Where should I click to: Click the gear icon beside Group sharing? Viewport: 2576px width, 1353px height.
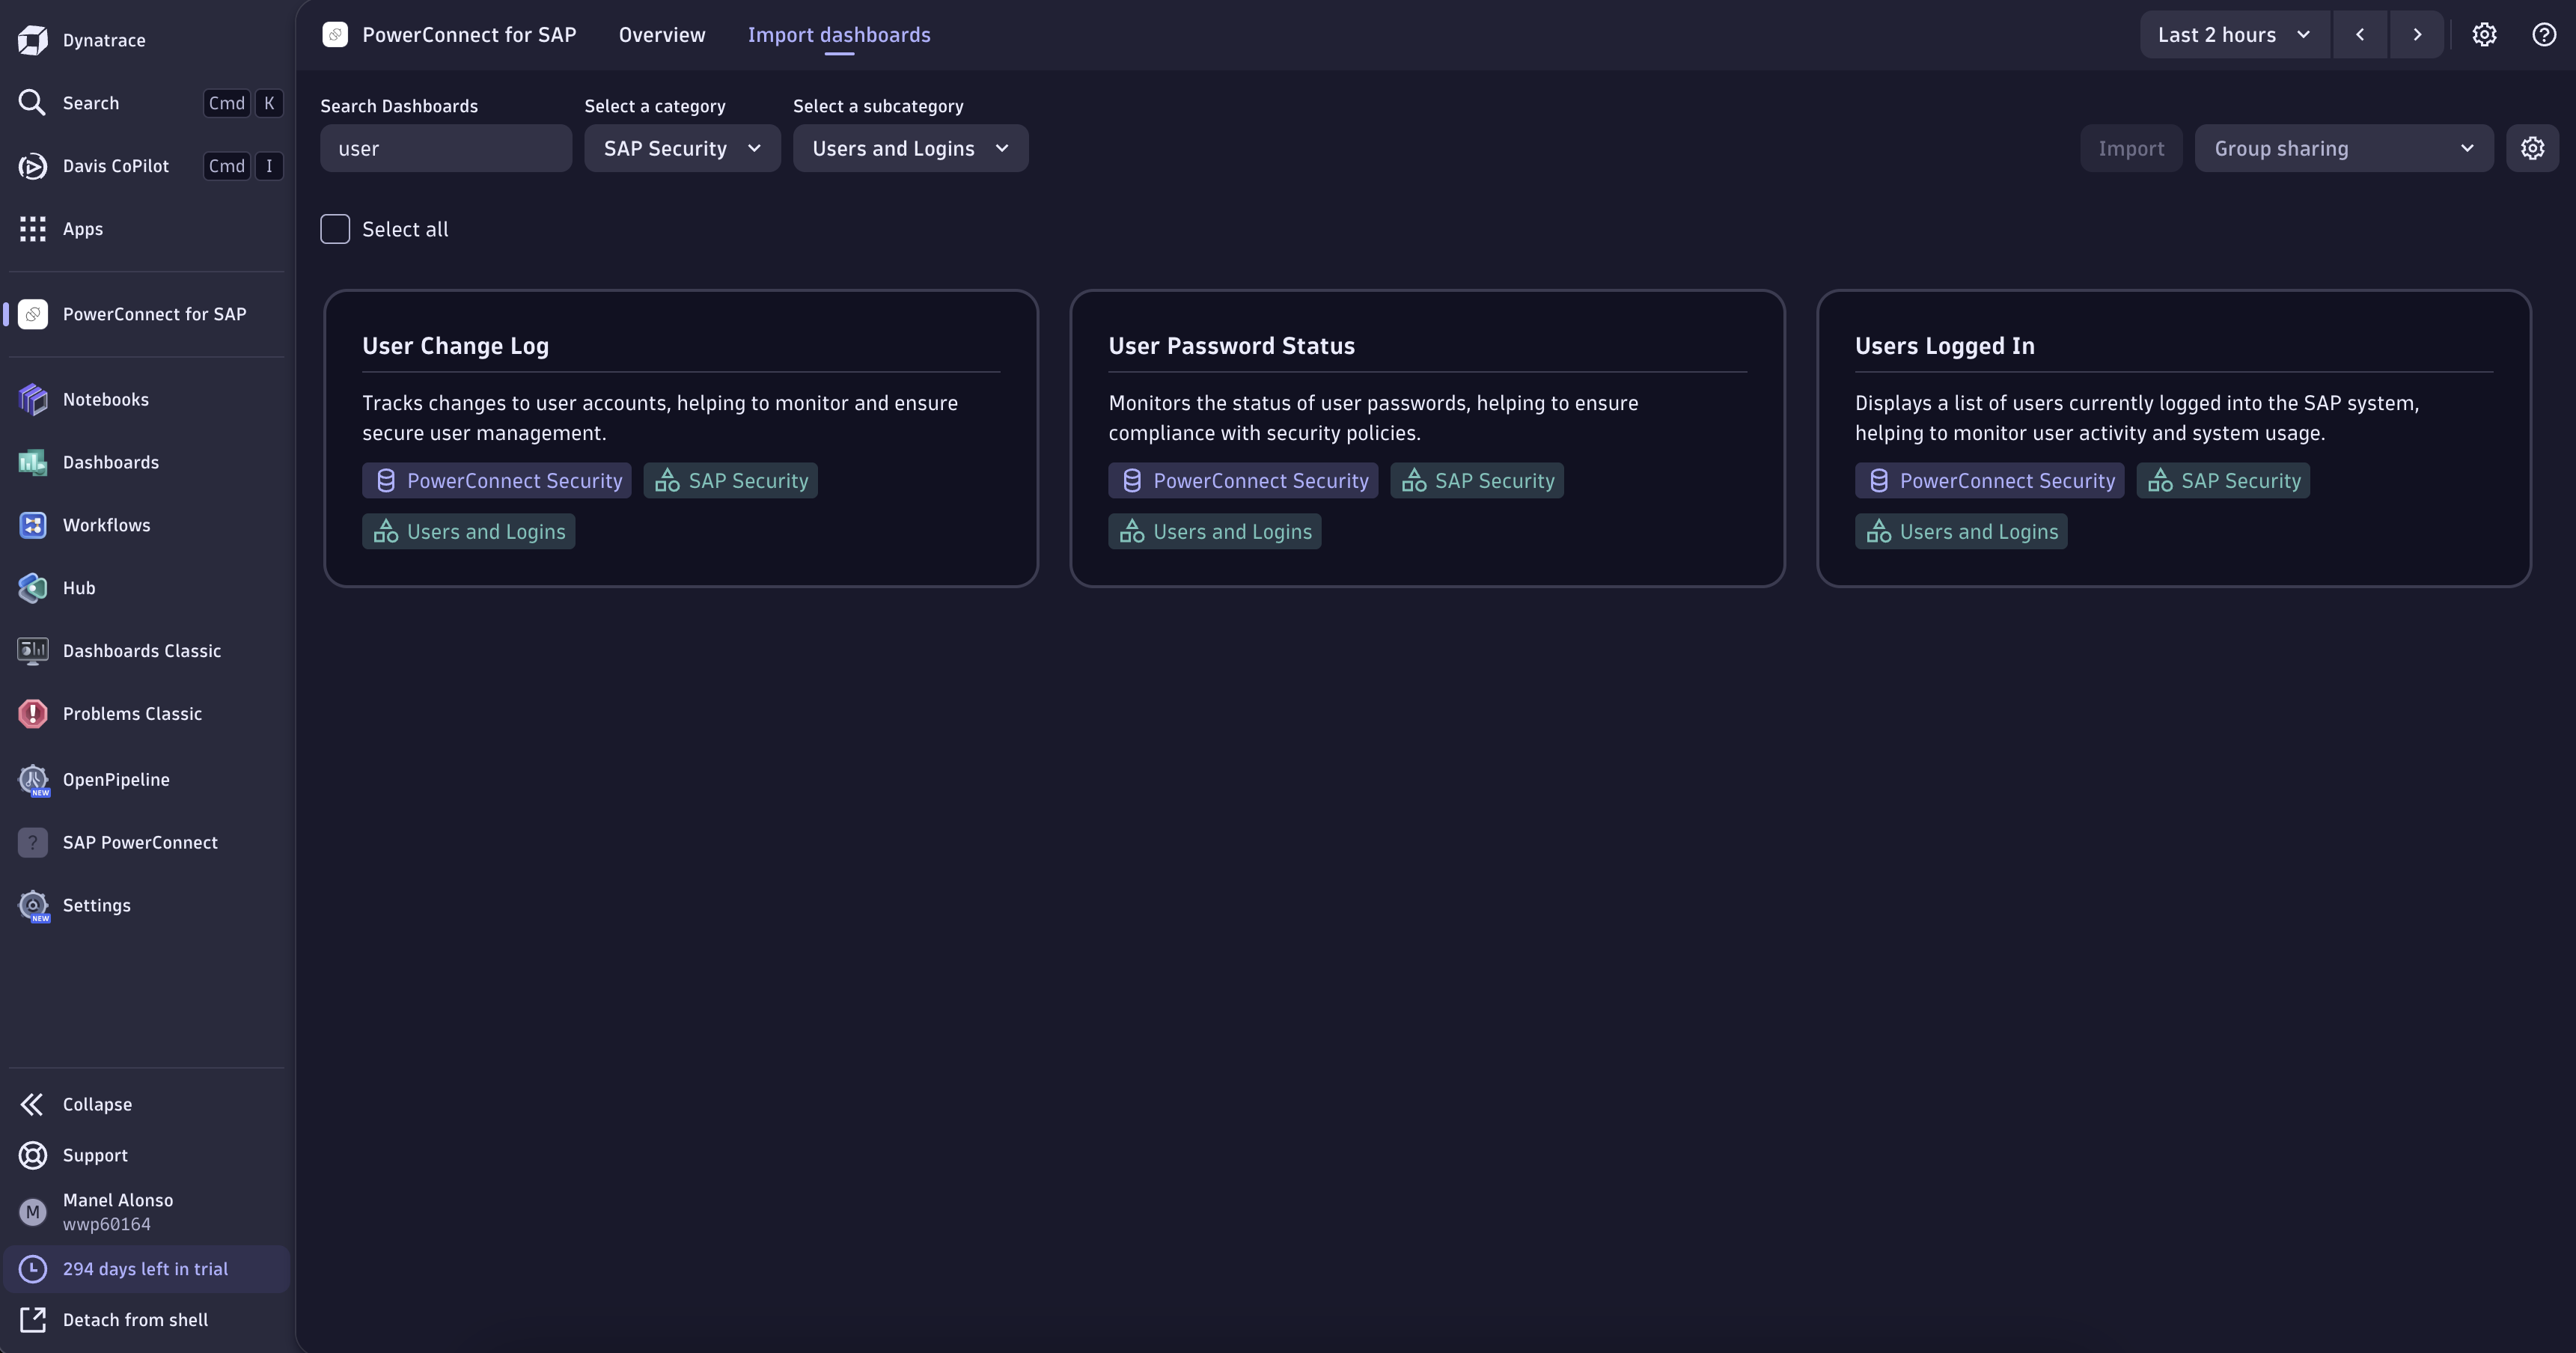[x=2532, y=147]
